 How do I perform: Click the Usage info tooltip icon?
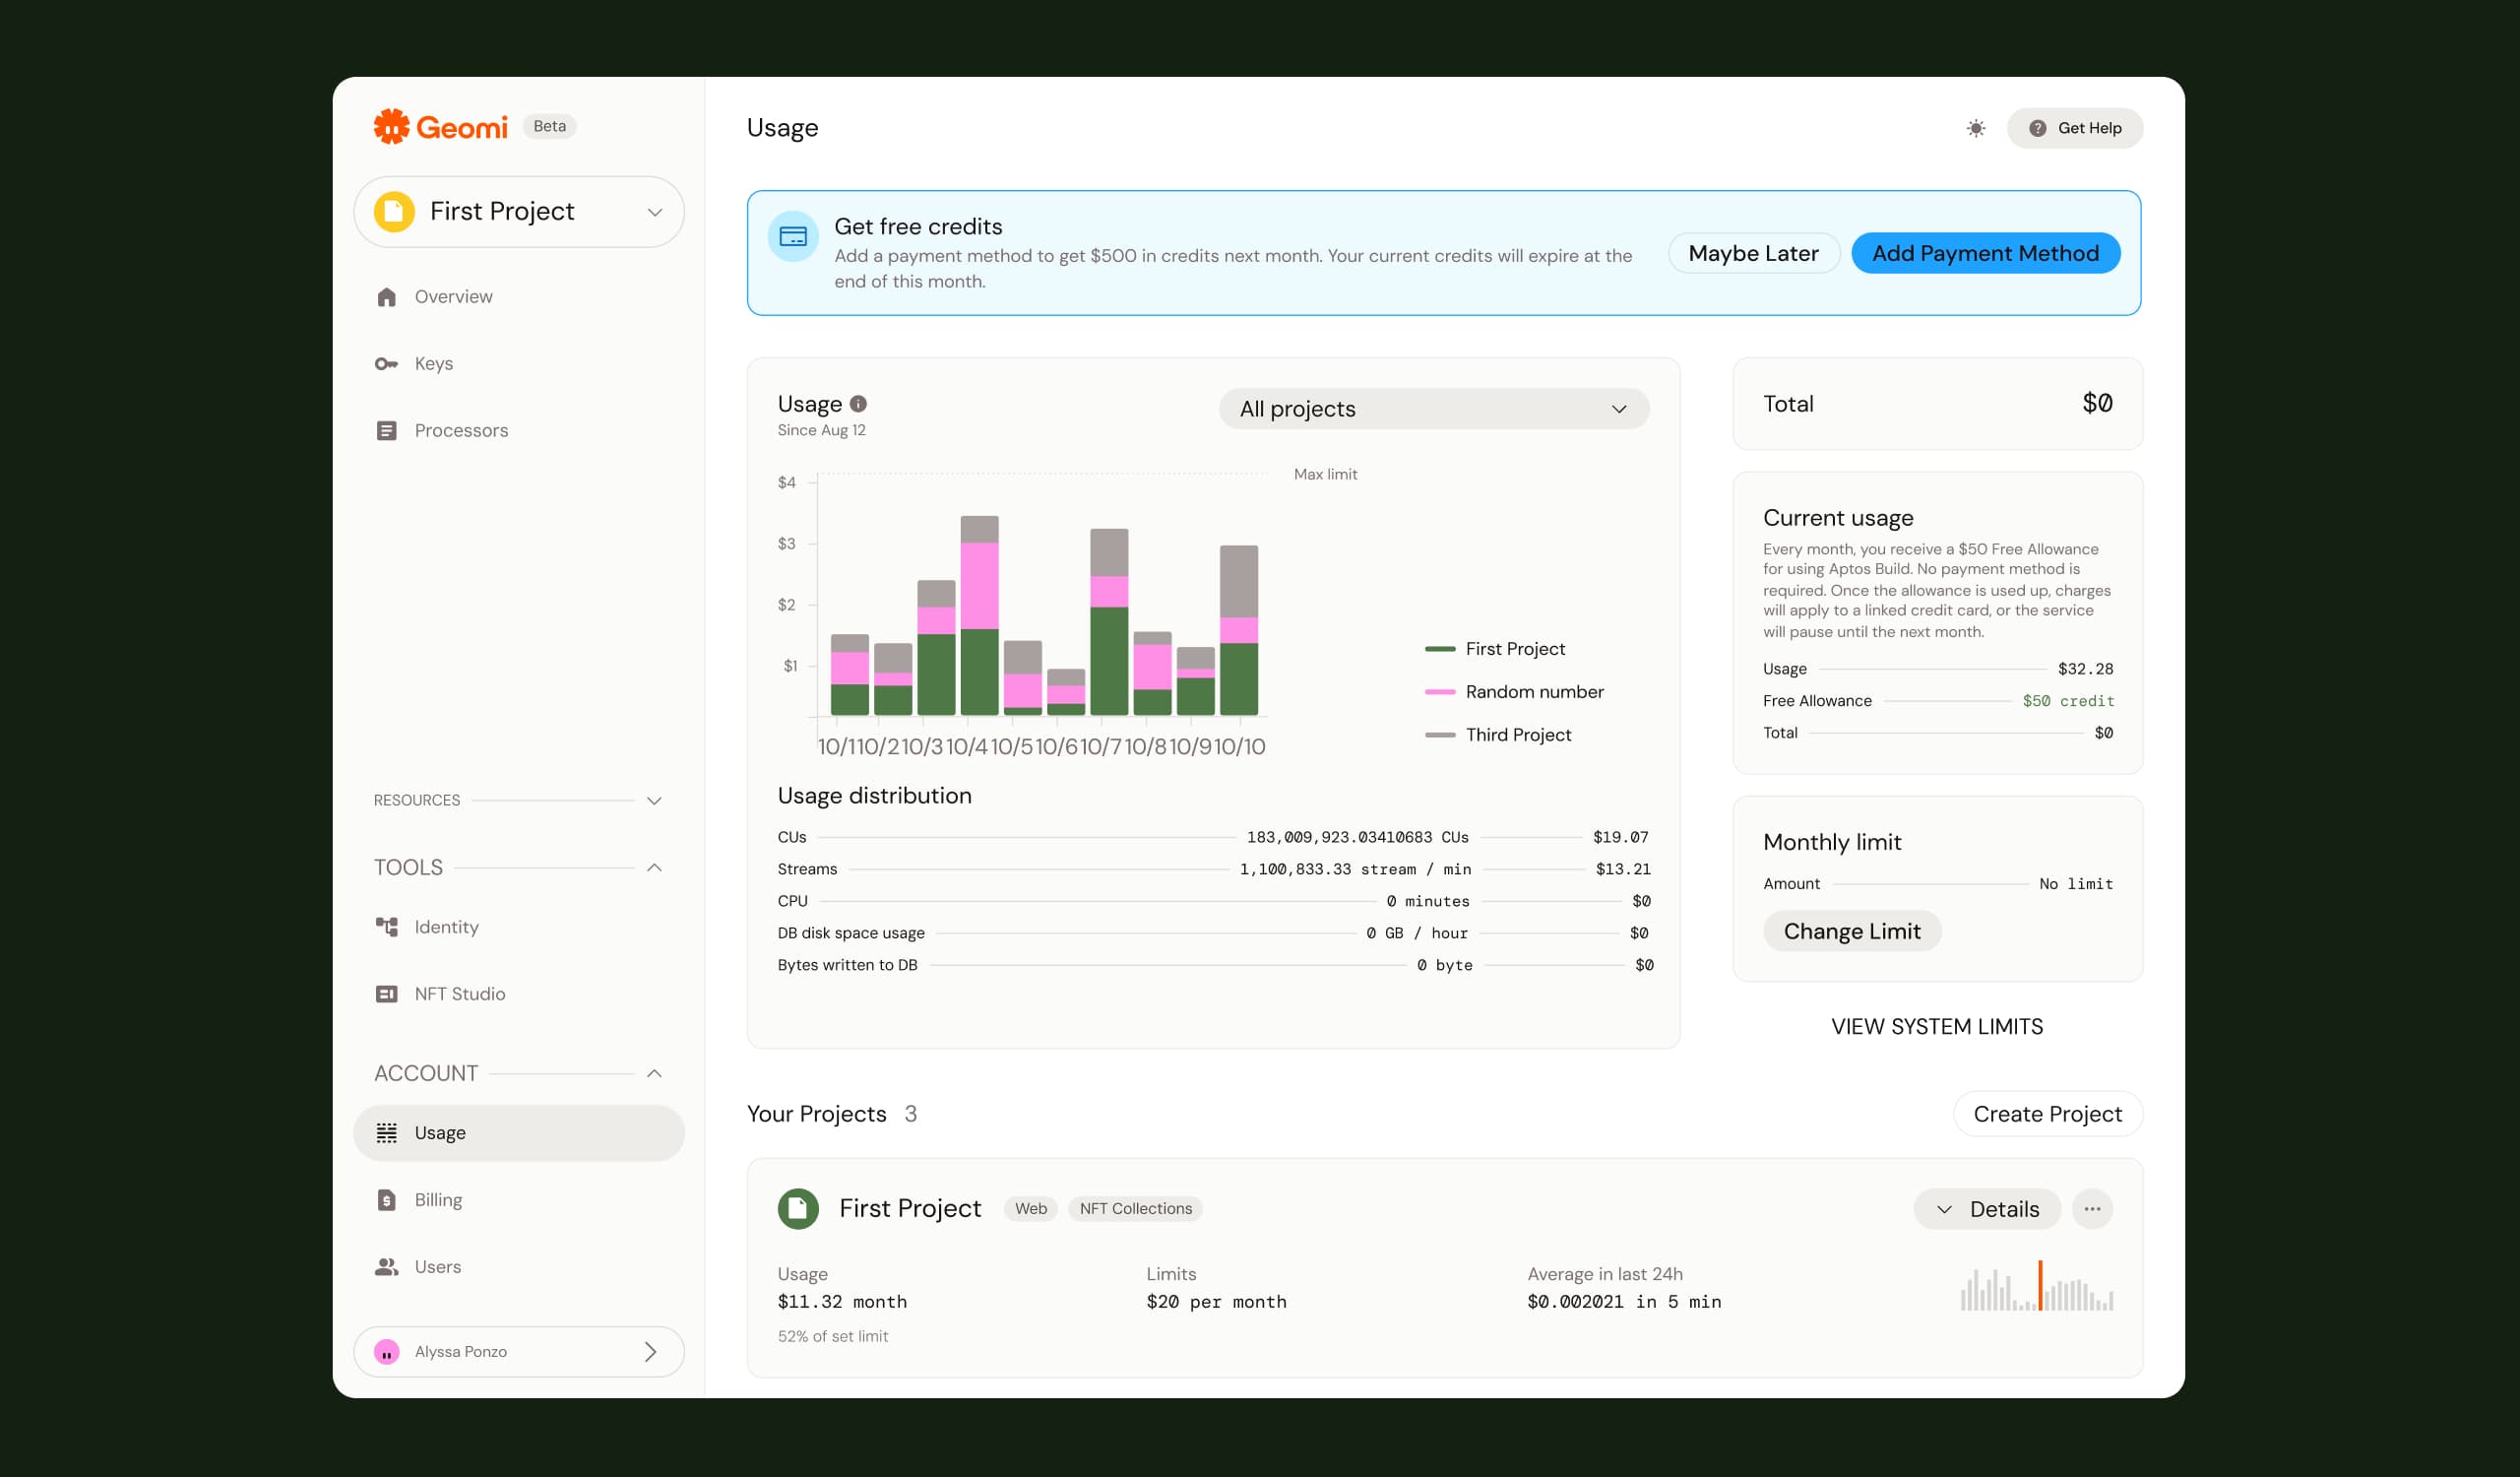(858, 404)
